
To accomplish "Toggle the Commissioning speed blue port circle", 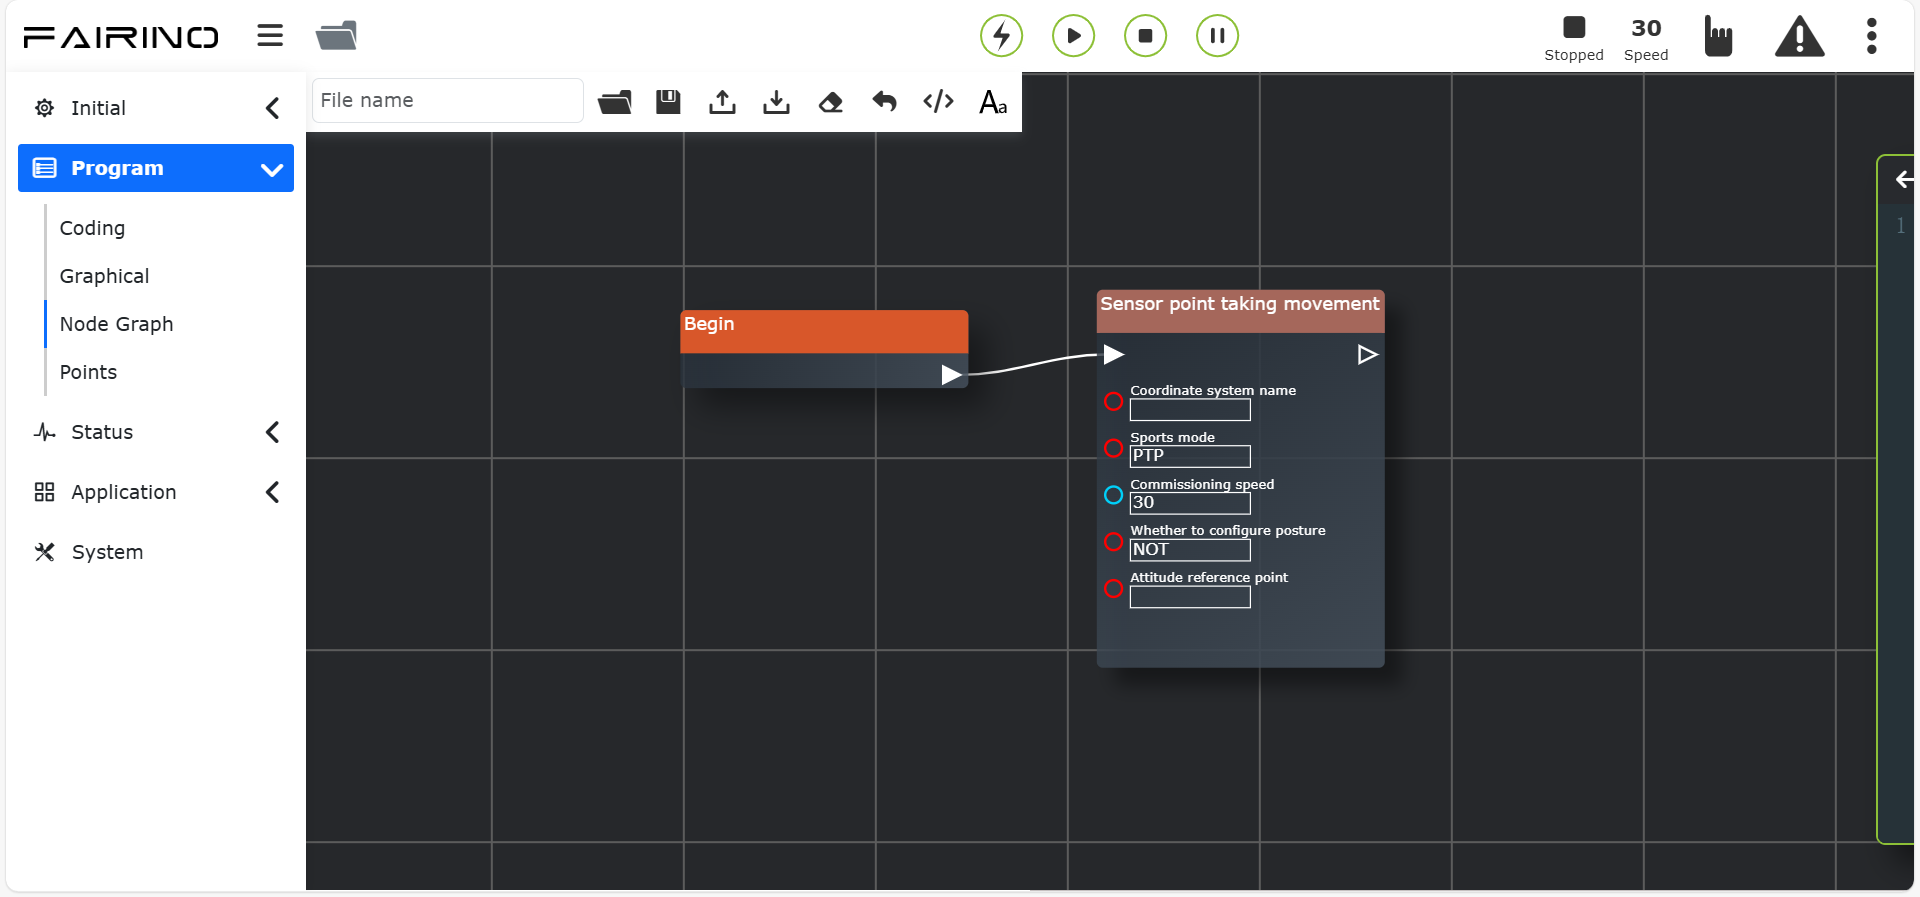I will pyautogui.click(x=1113, y=495).
